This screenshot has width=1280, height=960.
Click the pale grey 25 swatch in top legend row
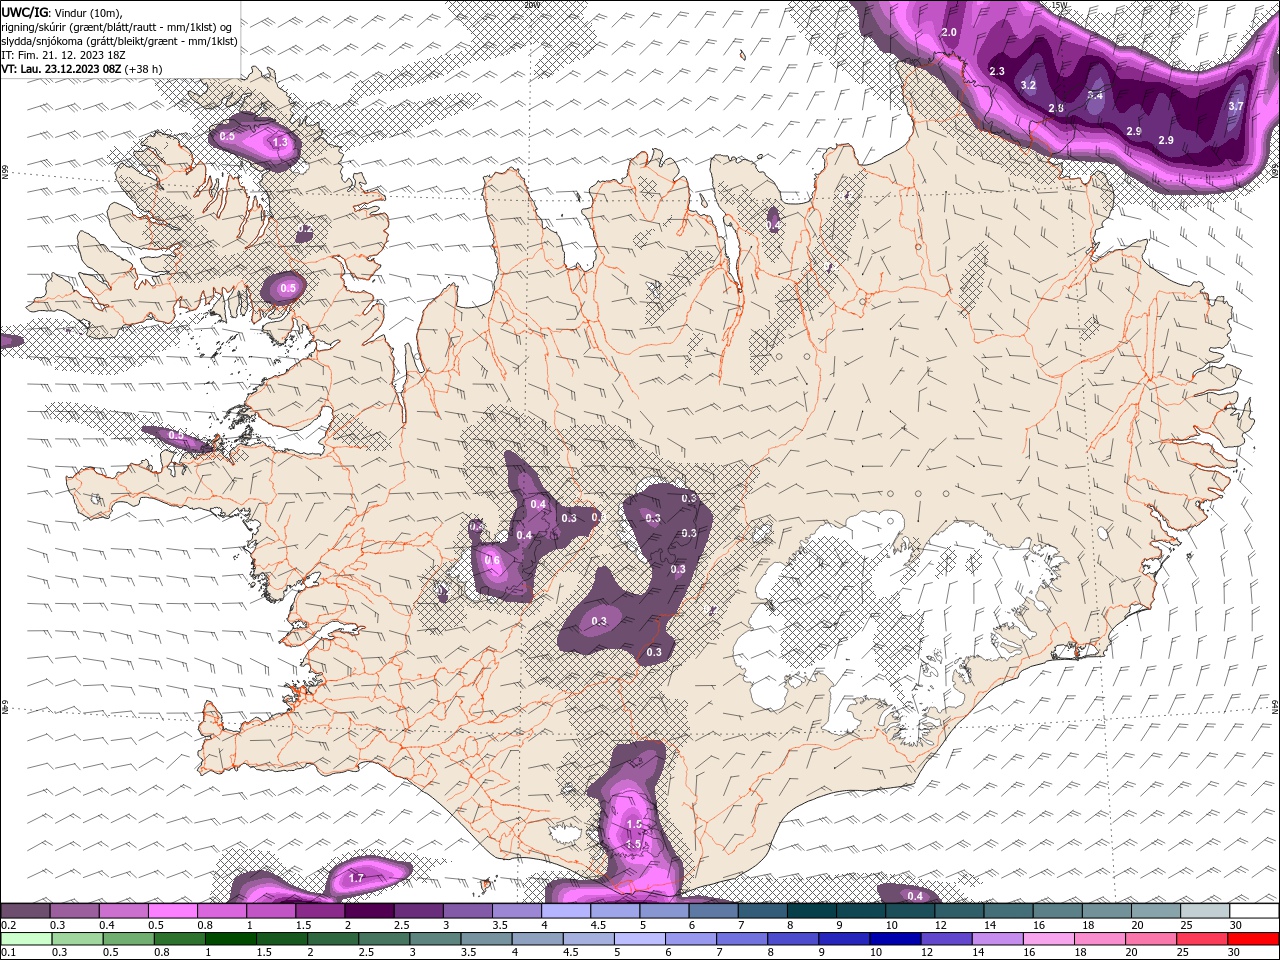(x=1205, y=911)
